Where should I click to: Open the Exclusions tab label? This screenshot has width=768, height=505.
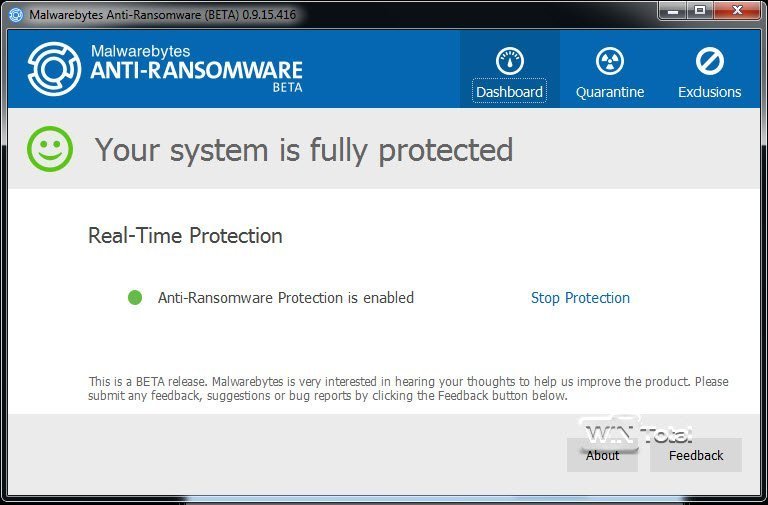709,92
